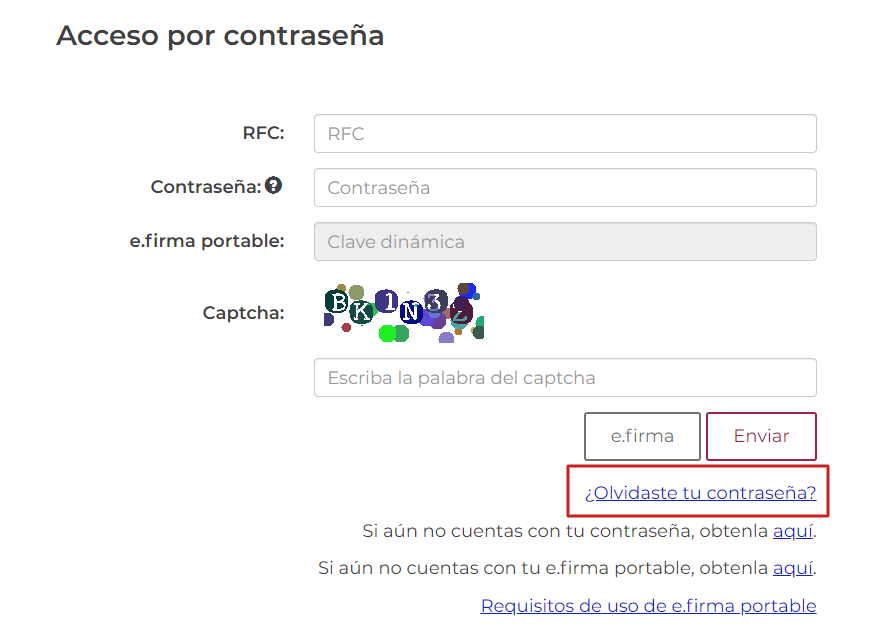Click the "Acceso por contraseña" heading
The height and width of the screenshot is (640, 896).
tap(220, 35)
